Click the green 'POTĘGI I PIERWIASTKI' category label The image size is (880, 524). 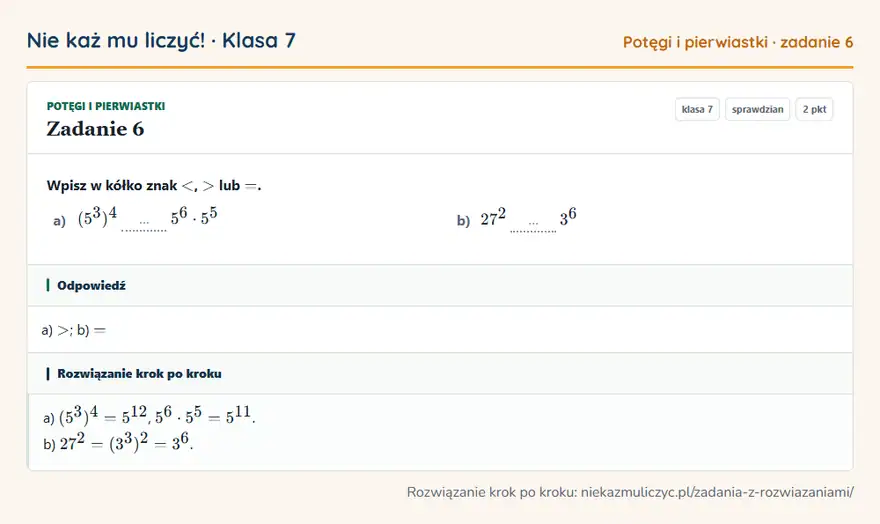pyautogui.click(x=106, y=106)
